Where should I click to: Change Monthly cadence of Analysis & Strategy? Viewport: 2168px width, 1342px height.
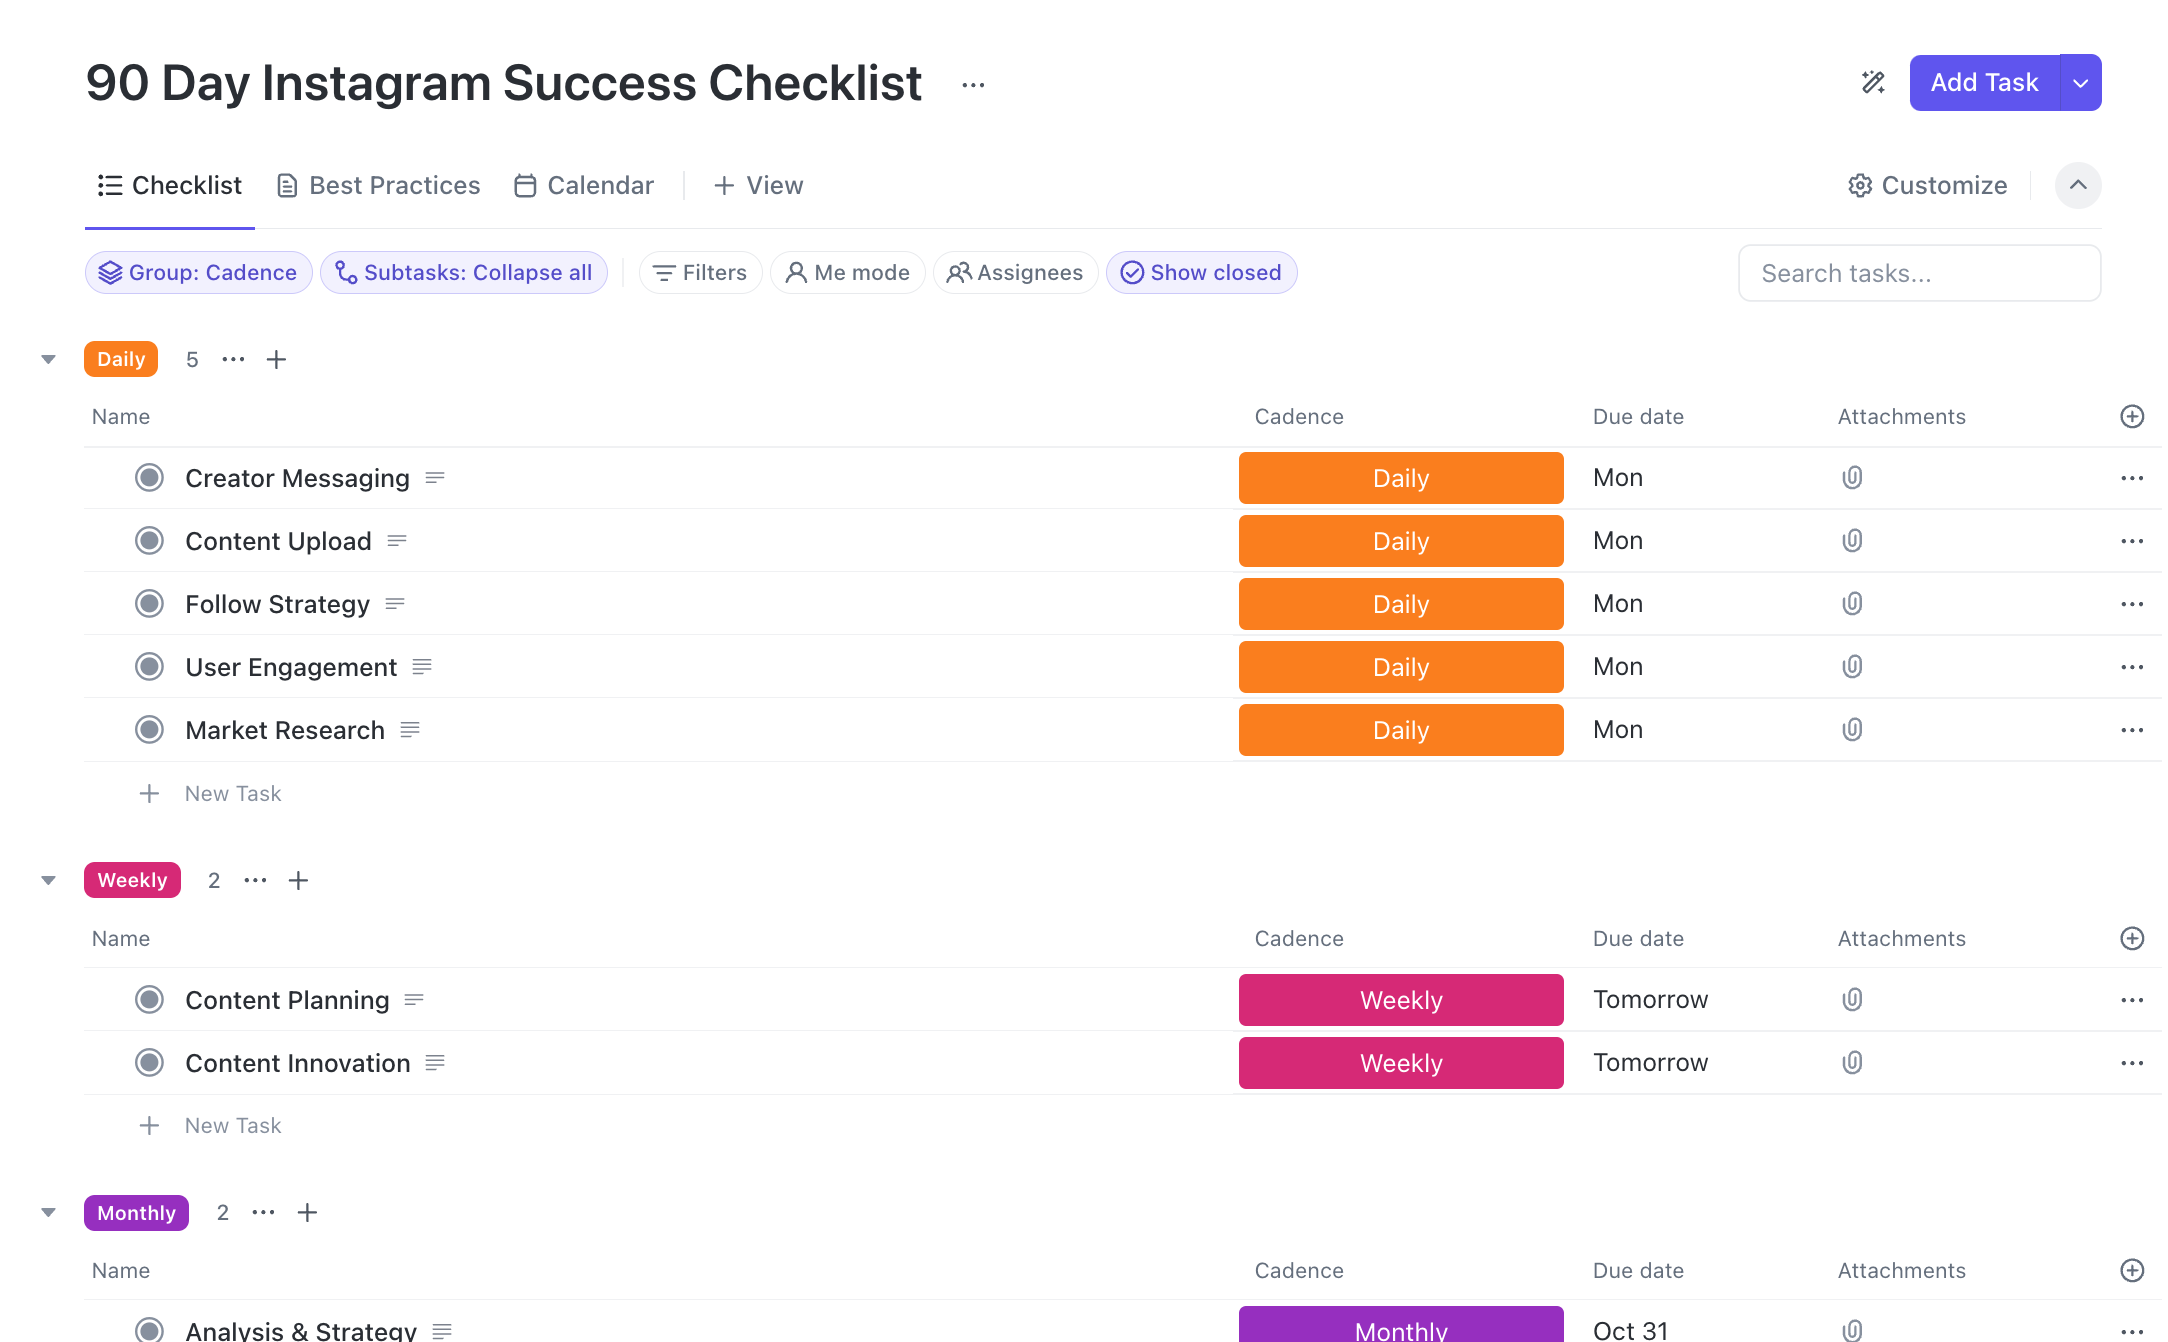(x=1401, y=1325)
